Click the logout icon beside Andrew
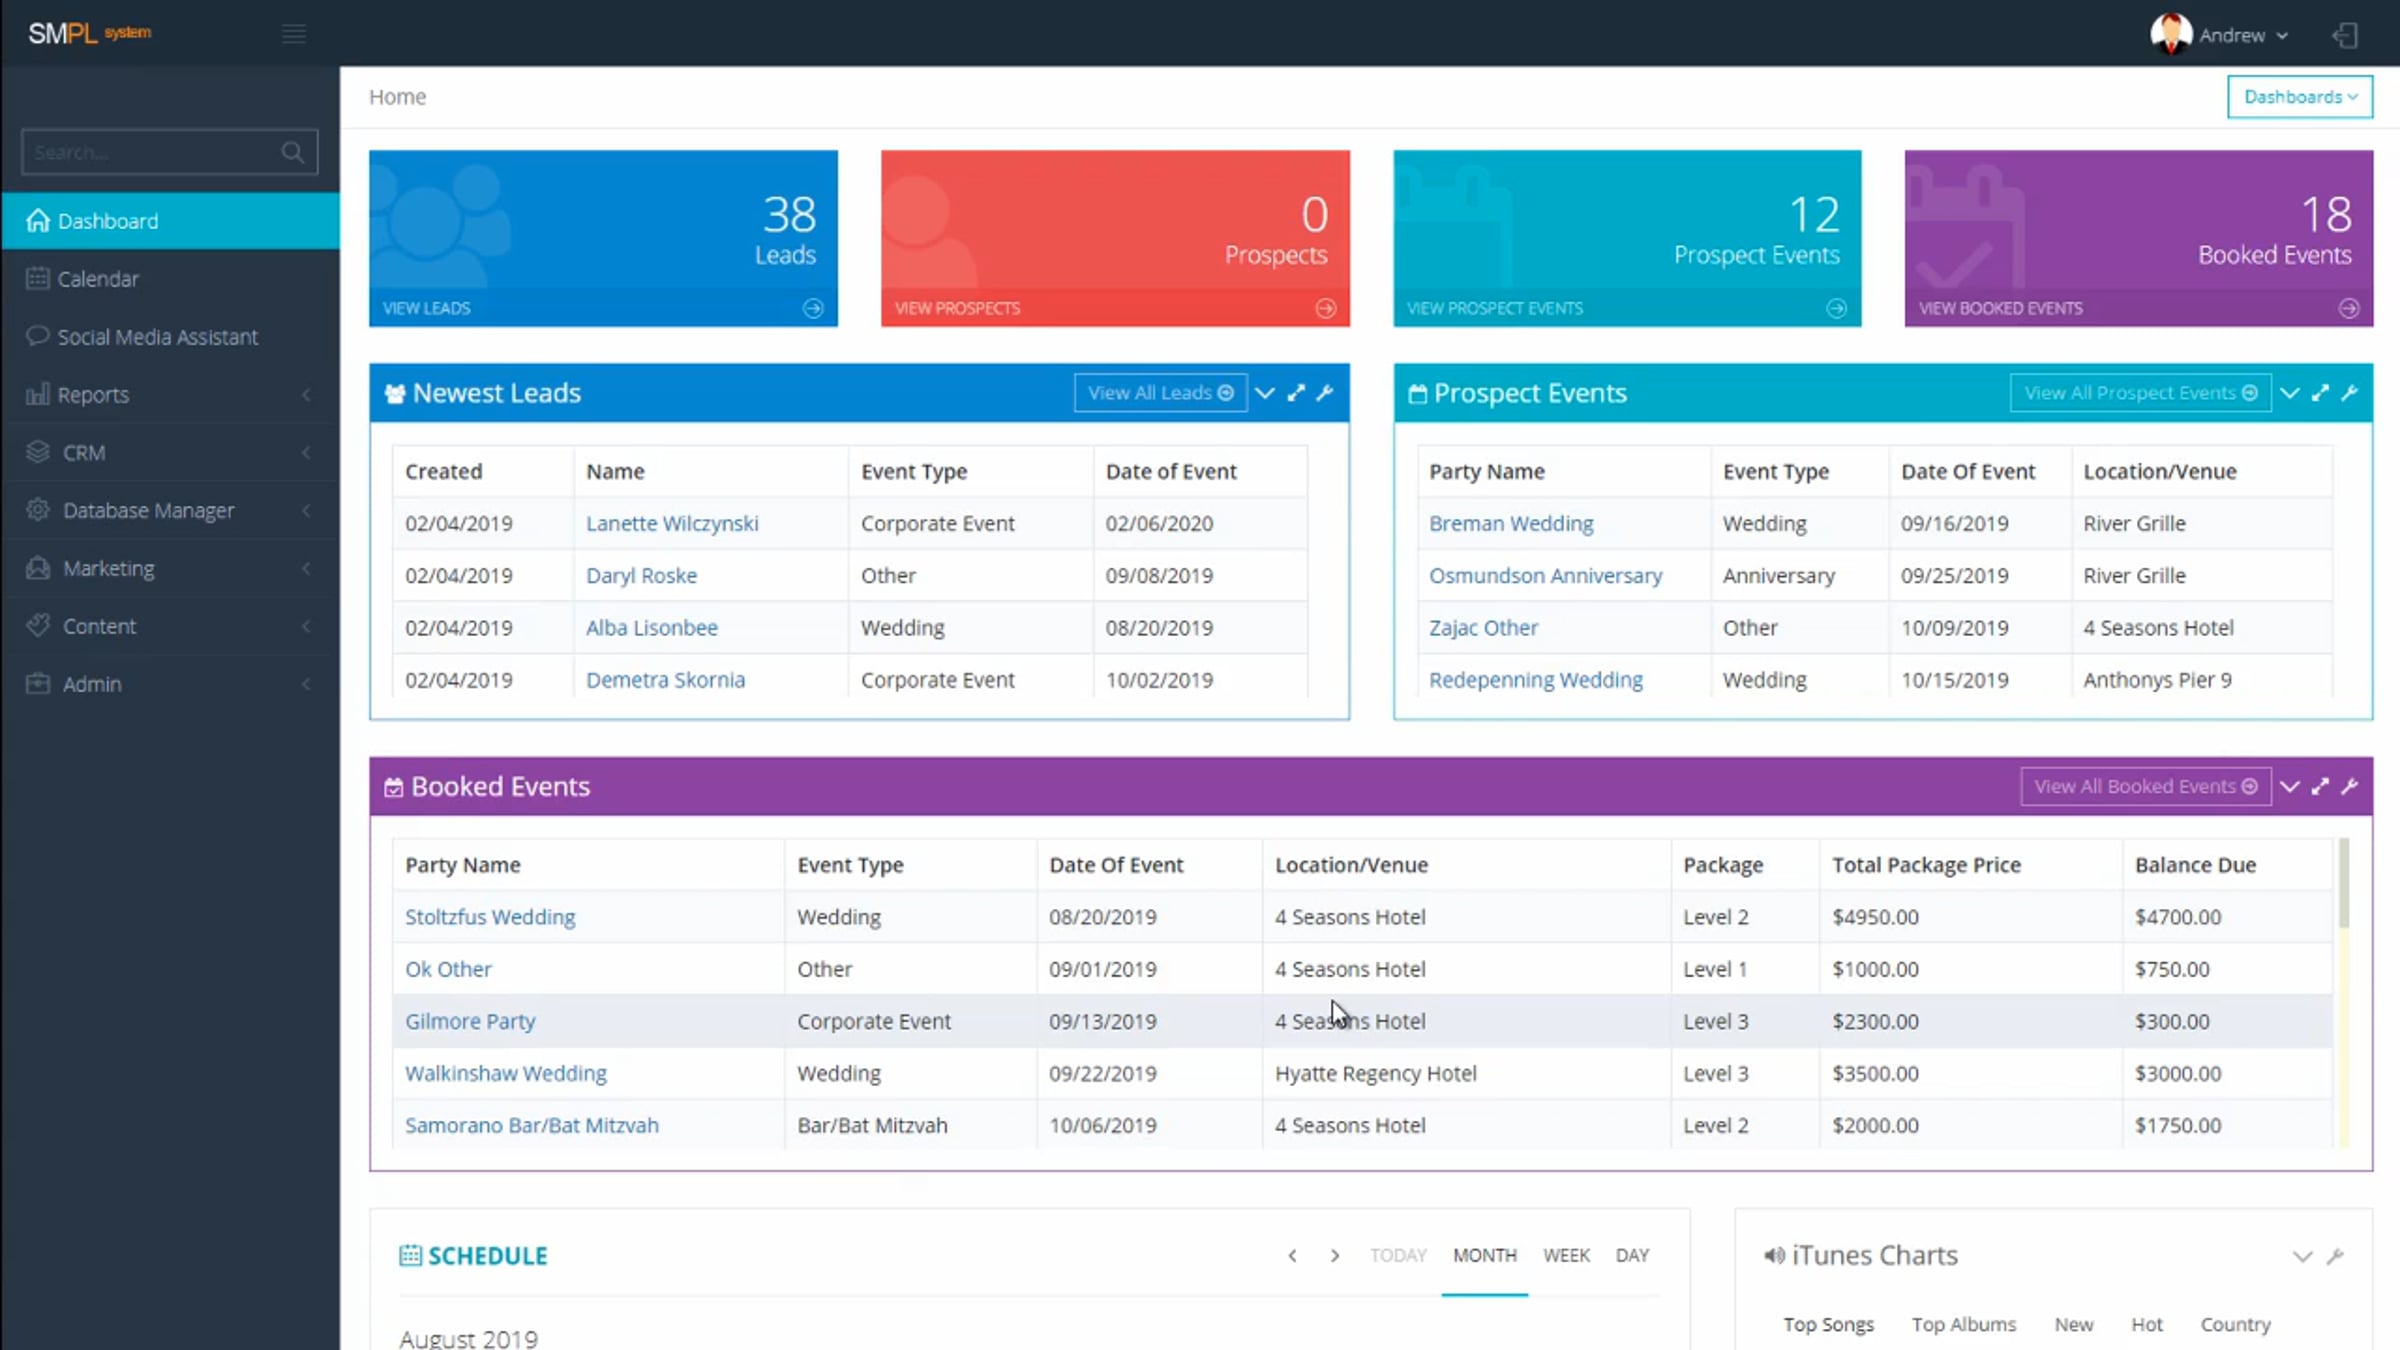Viewport: 2400px width, 1350px height. (x=2345, y=35)
